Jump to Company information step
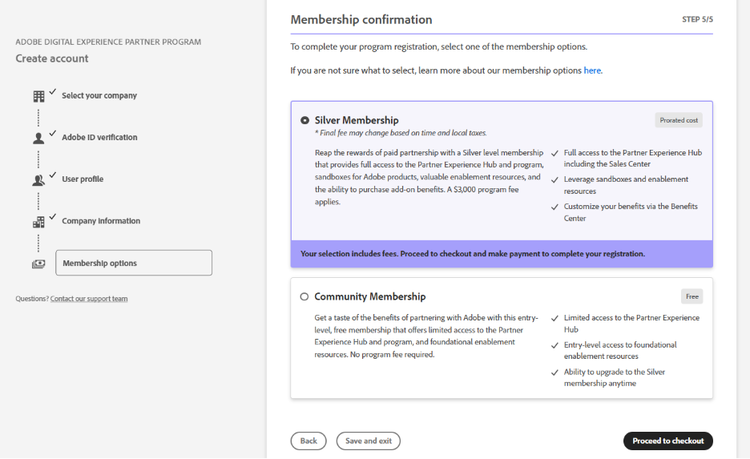 (x=100, y=221)
